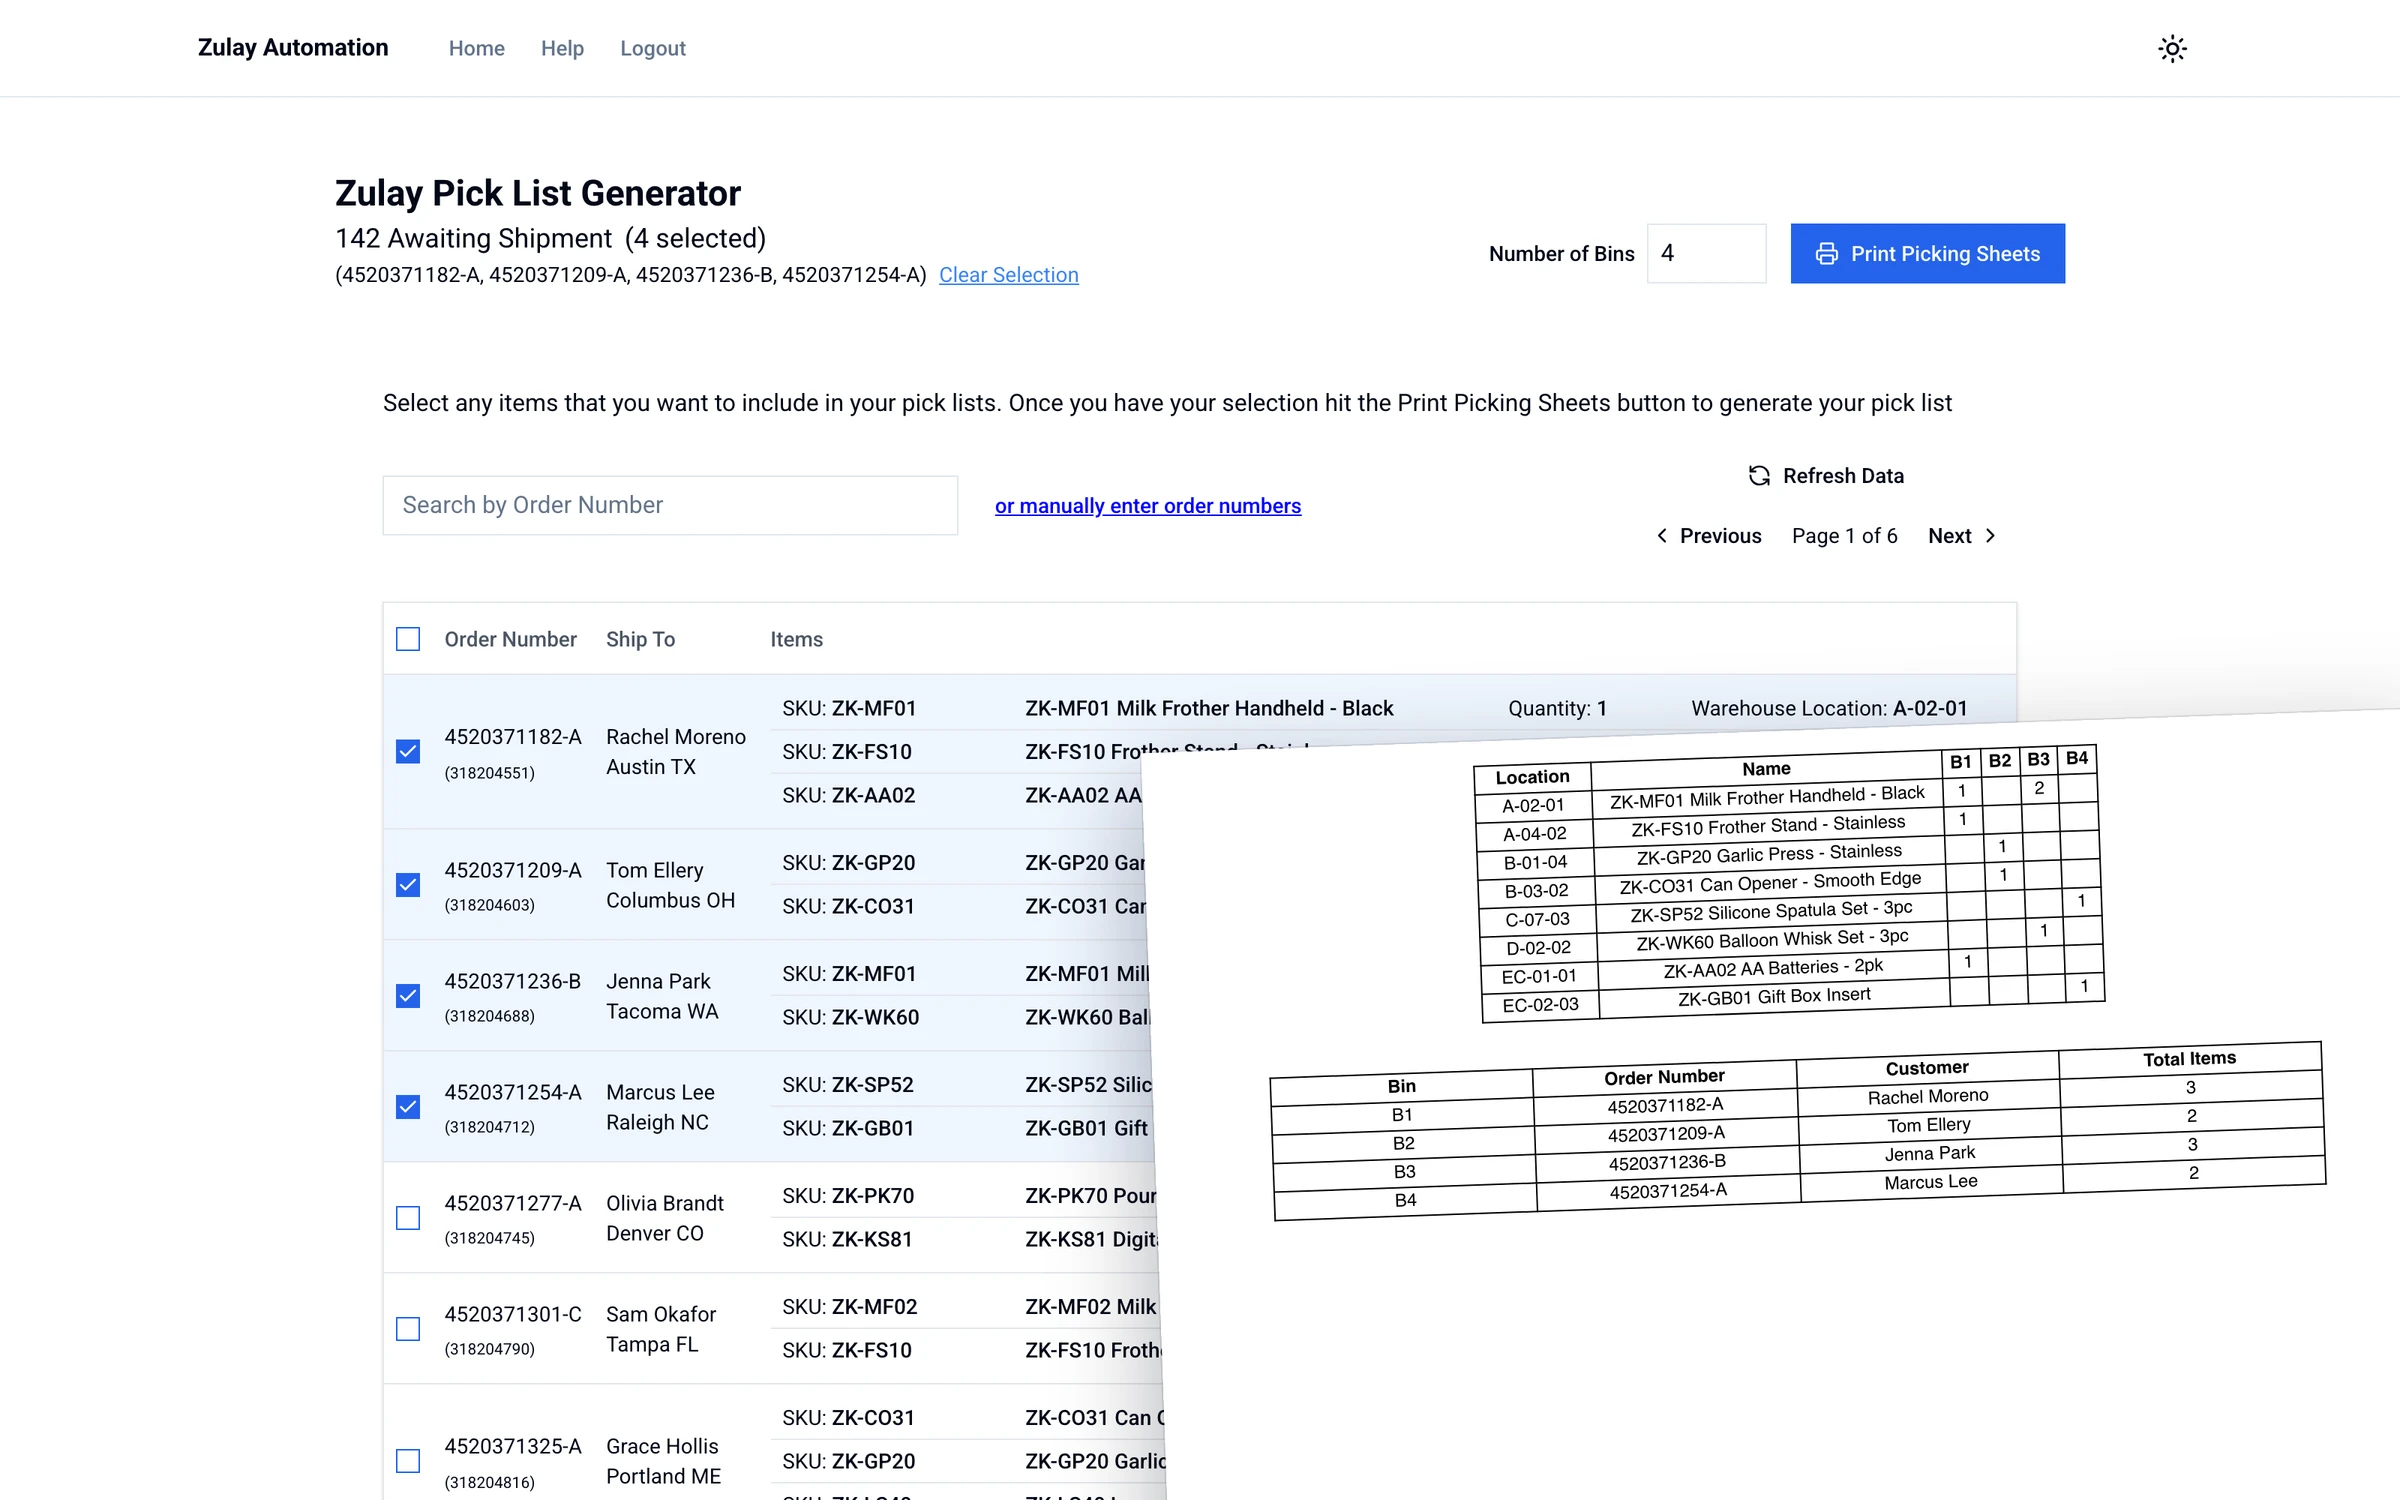
Task: Click the Order Number column header
Action: [x=510, y=639]
